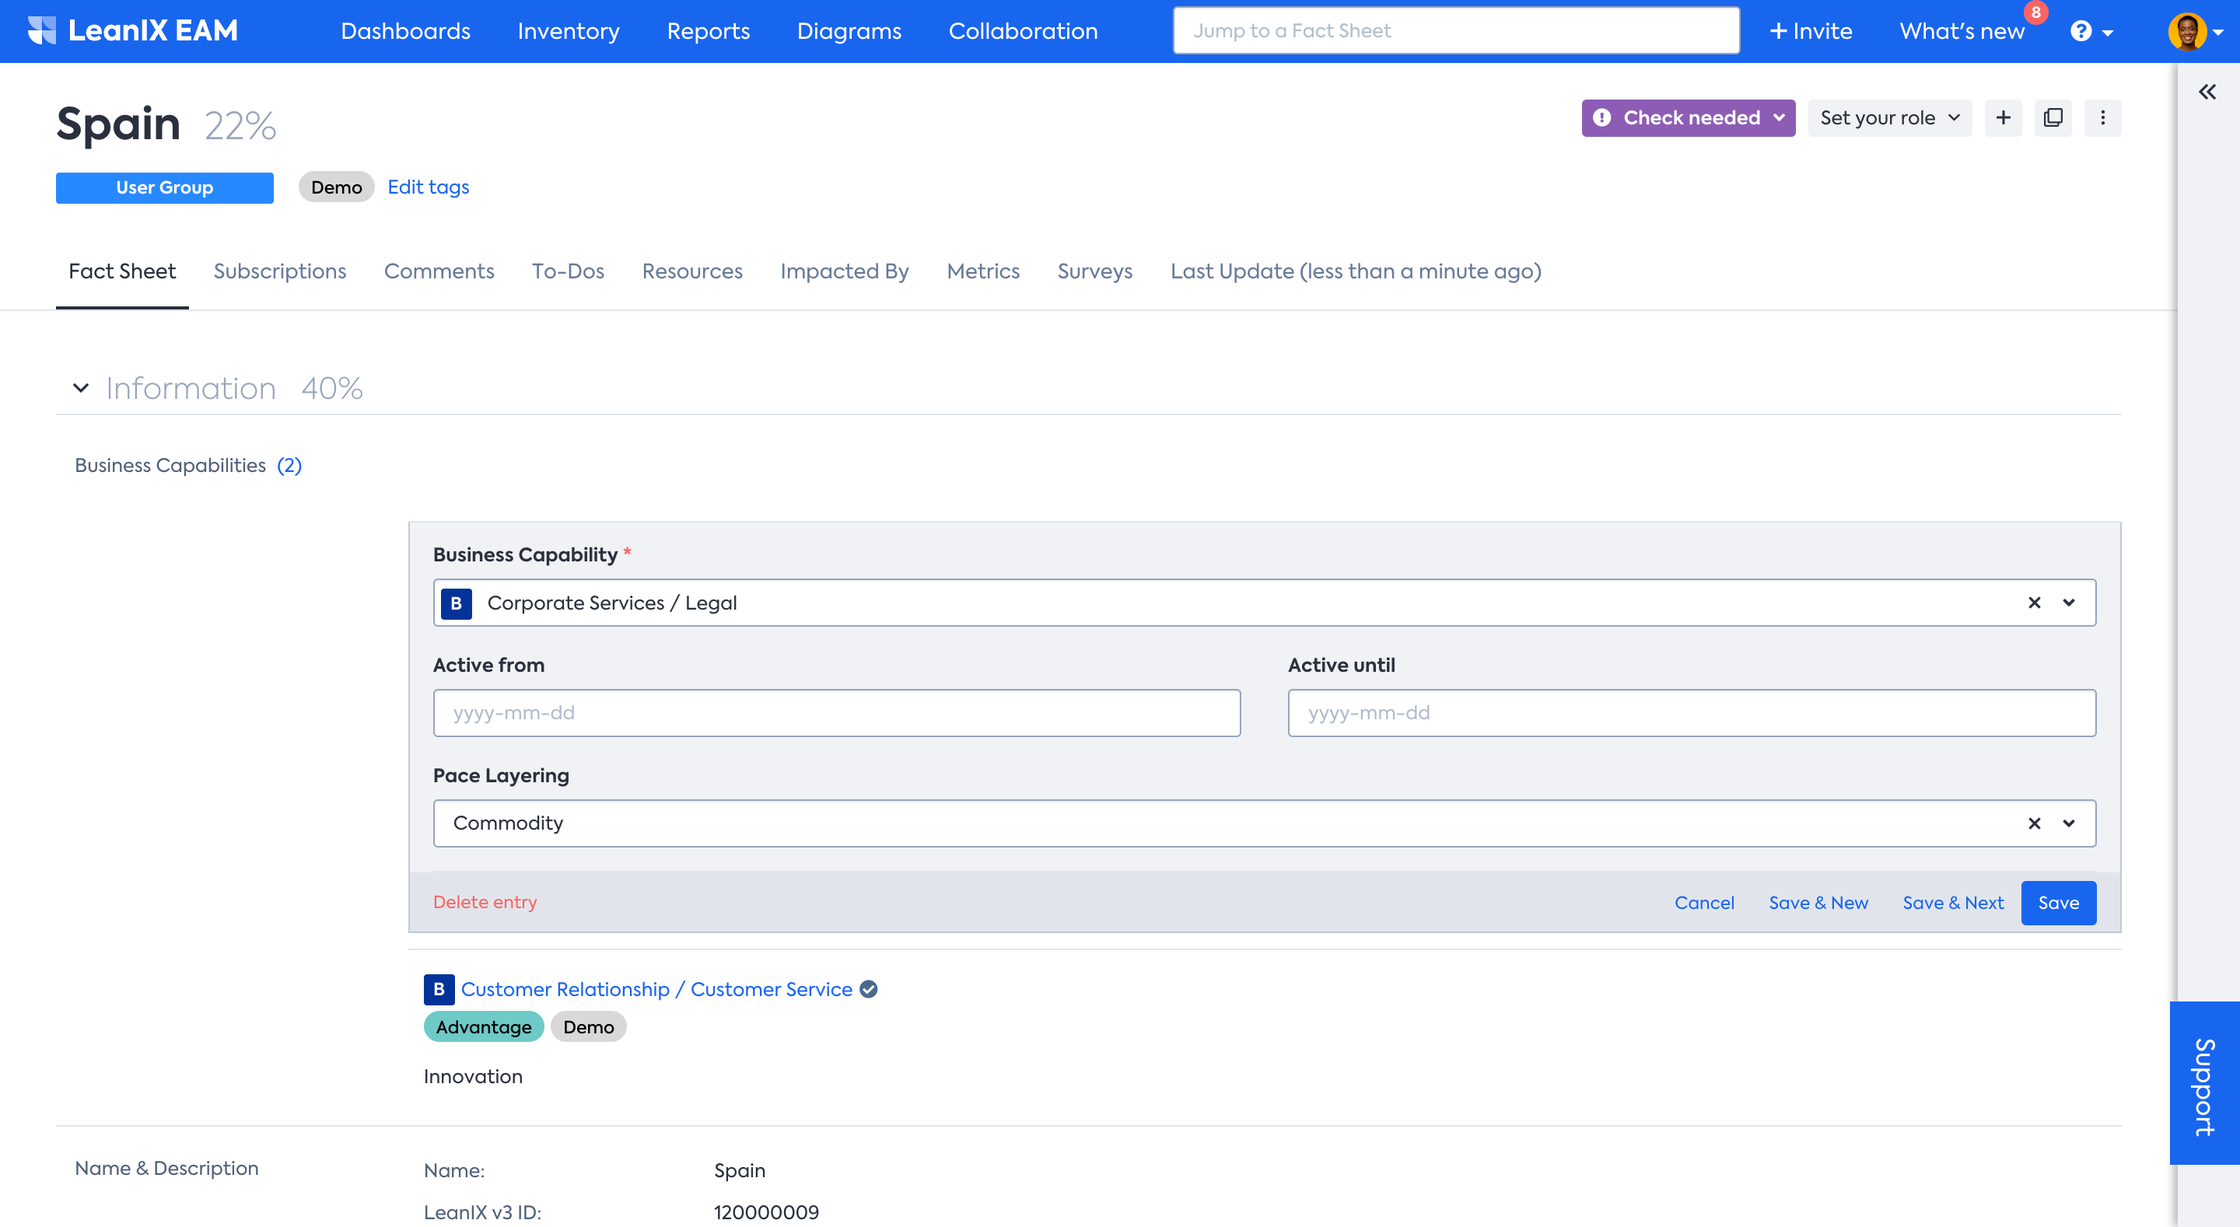Screen dimensions: 2240x1227
Task: Click the Demo tag beside Advantage
Action: pyautogui.click(x=588, y=1027)
